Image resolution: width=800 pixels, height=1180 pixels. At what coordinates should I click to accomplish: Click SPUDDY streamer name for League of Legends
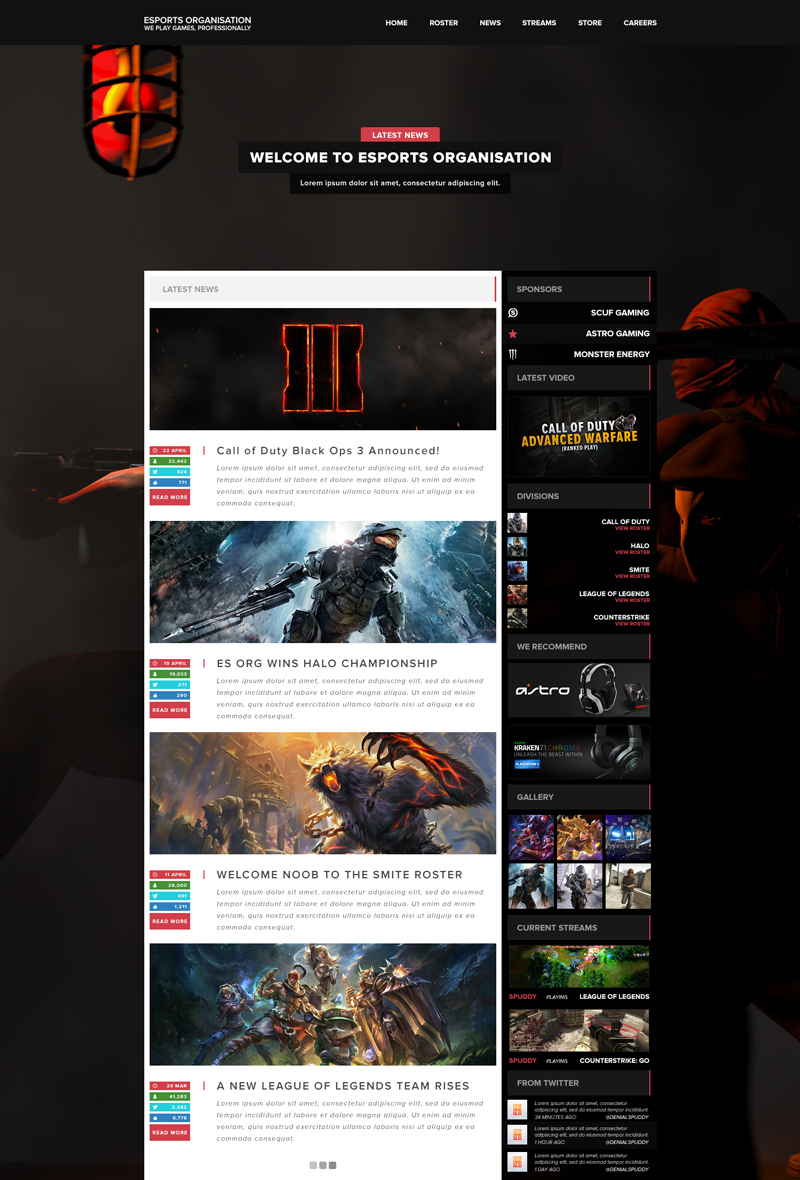[x=523, y=997]
